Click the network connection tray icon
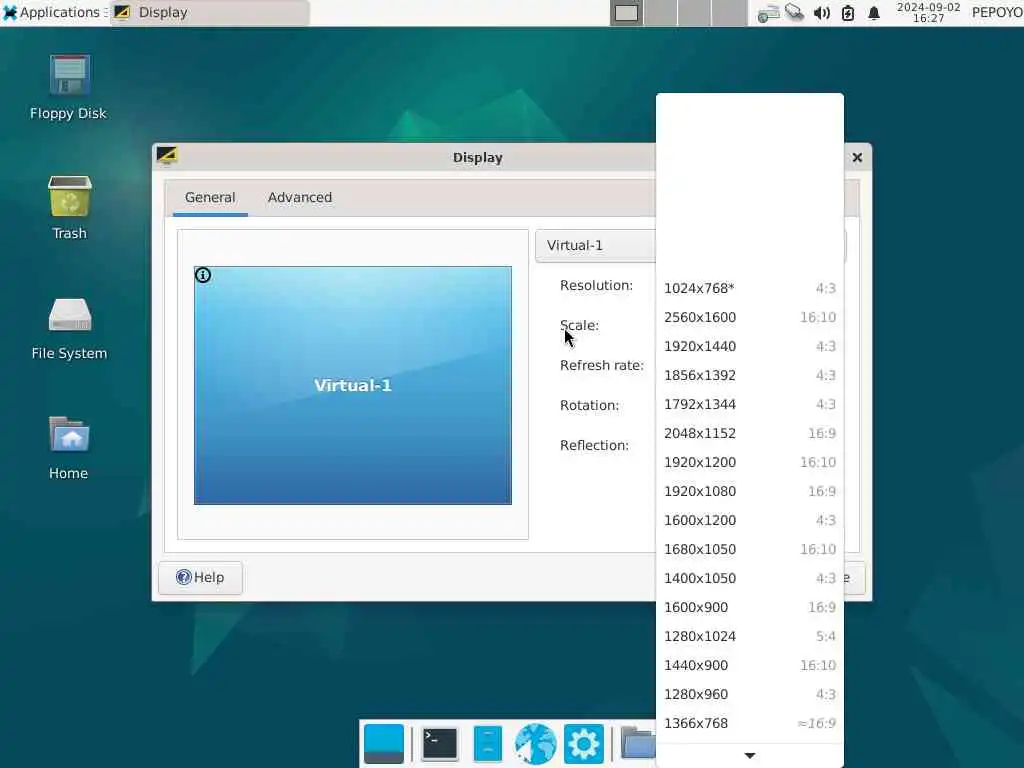This screenshot has width=1024, height=768. (794, 12)
